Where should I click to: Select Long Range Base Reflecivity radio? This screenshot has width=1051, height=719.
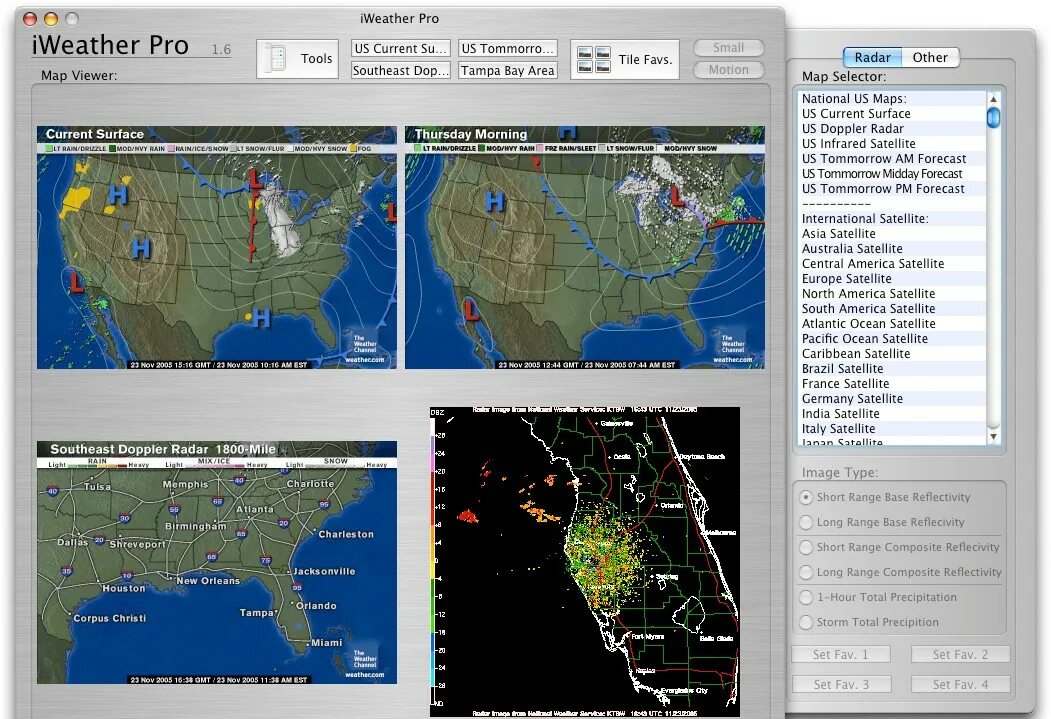806,522
